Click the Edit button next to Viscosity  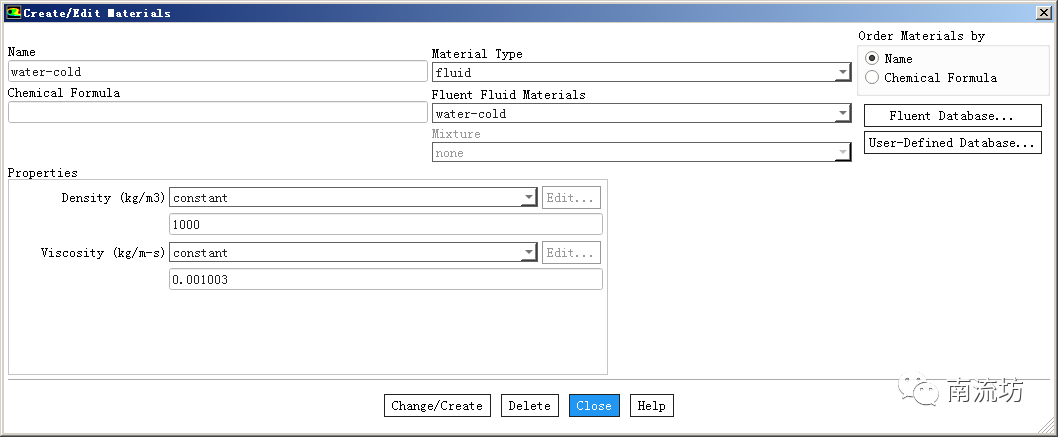click(572, 254)
